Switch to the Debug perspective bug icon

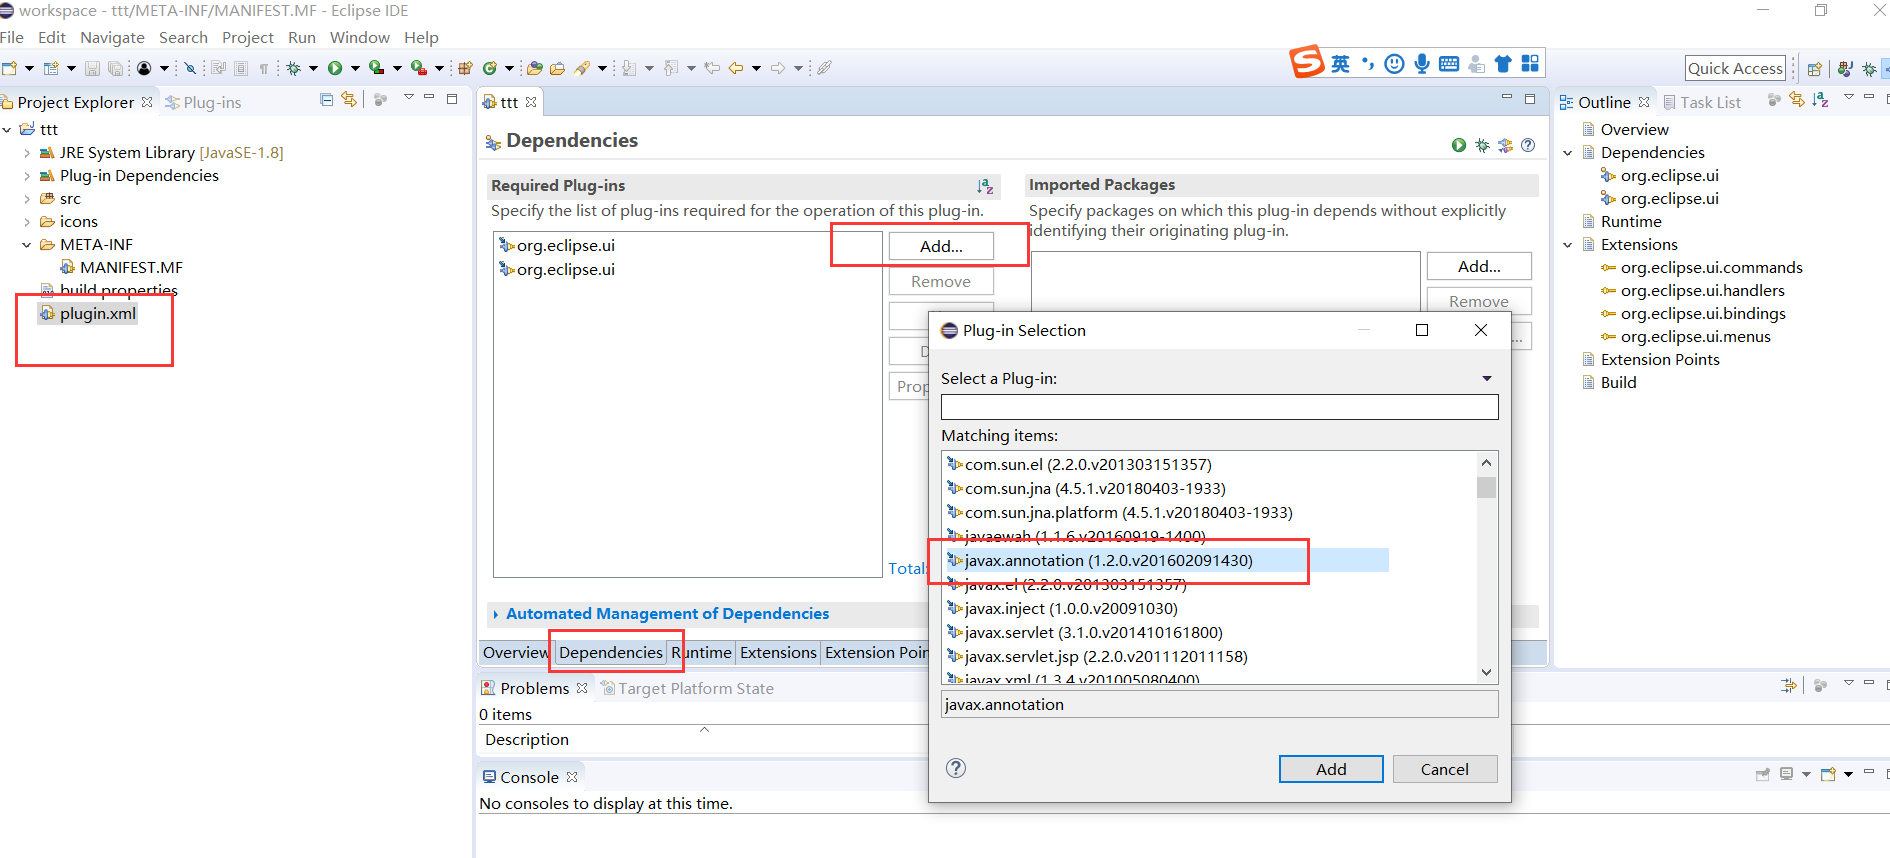point(1869,69)
